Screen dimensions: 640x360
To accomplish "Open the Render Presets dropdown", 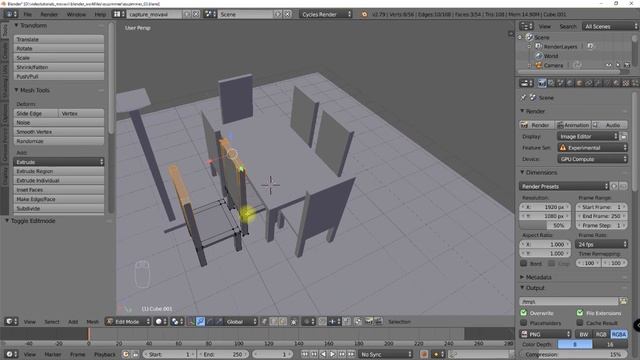I will coord(564,186).
